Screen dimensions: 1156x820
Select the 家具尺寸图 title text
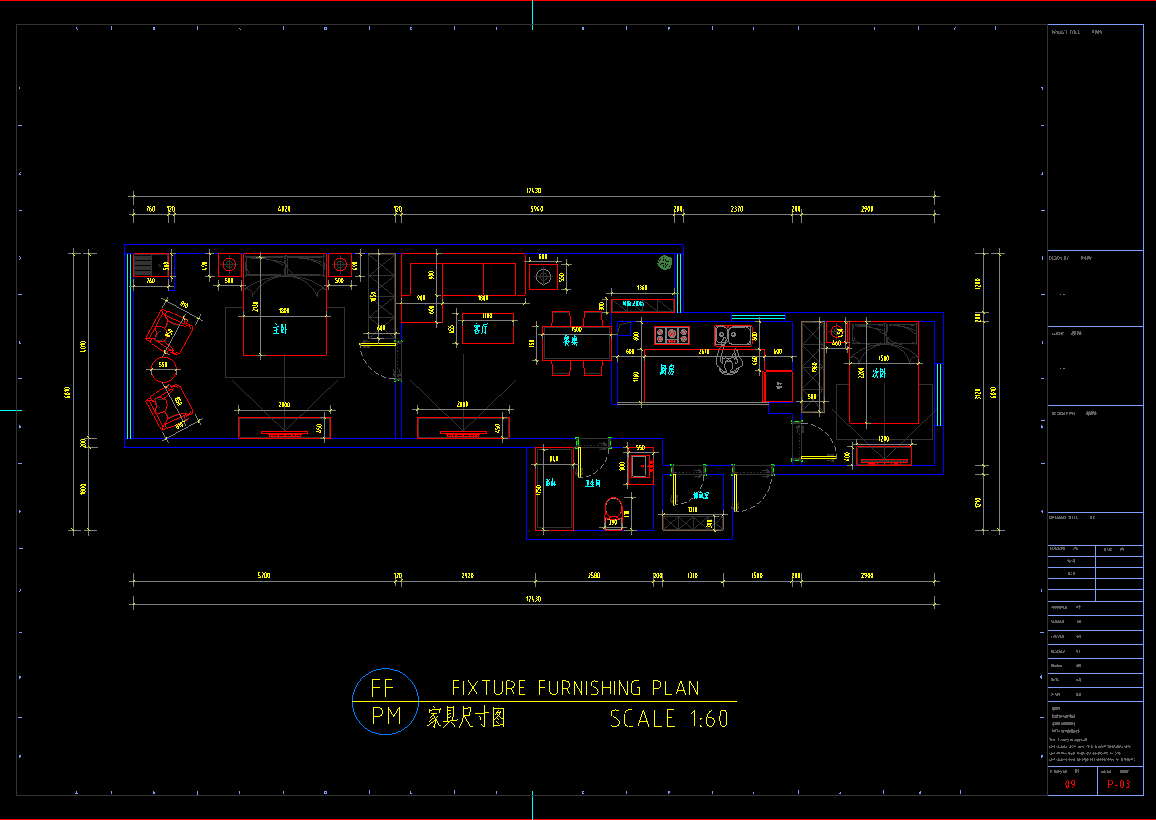[x=466, y=718]
